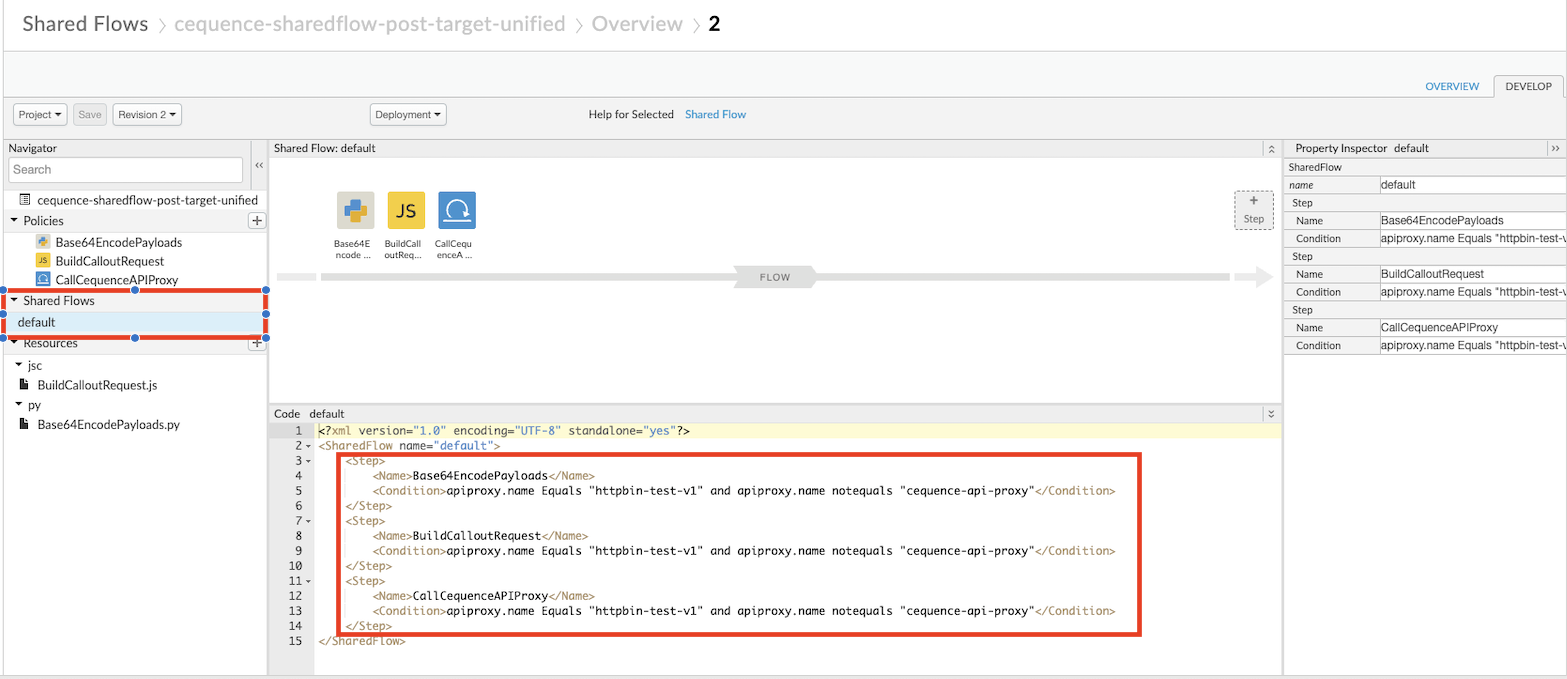Image resolution: width=1567 pixels, height=679 pixels.
Task: Collapse the Property Inspector with the double arrow
Action: [x=1555, y=148]
